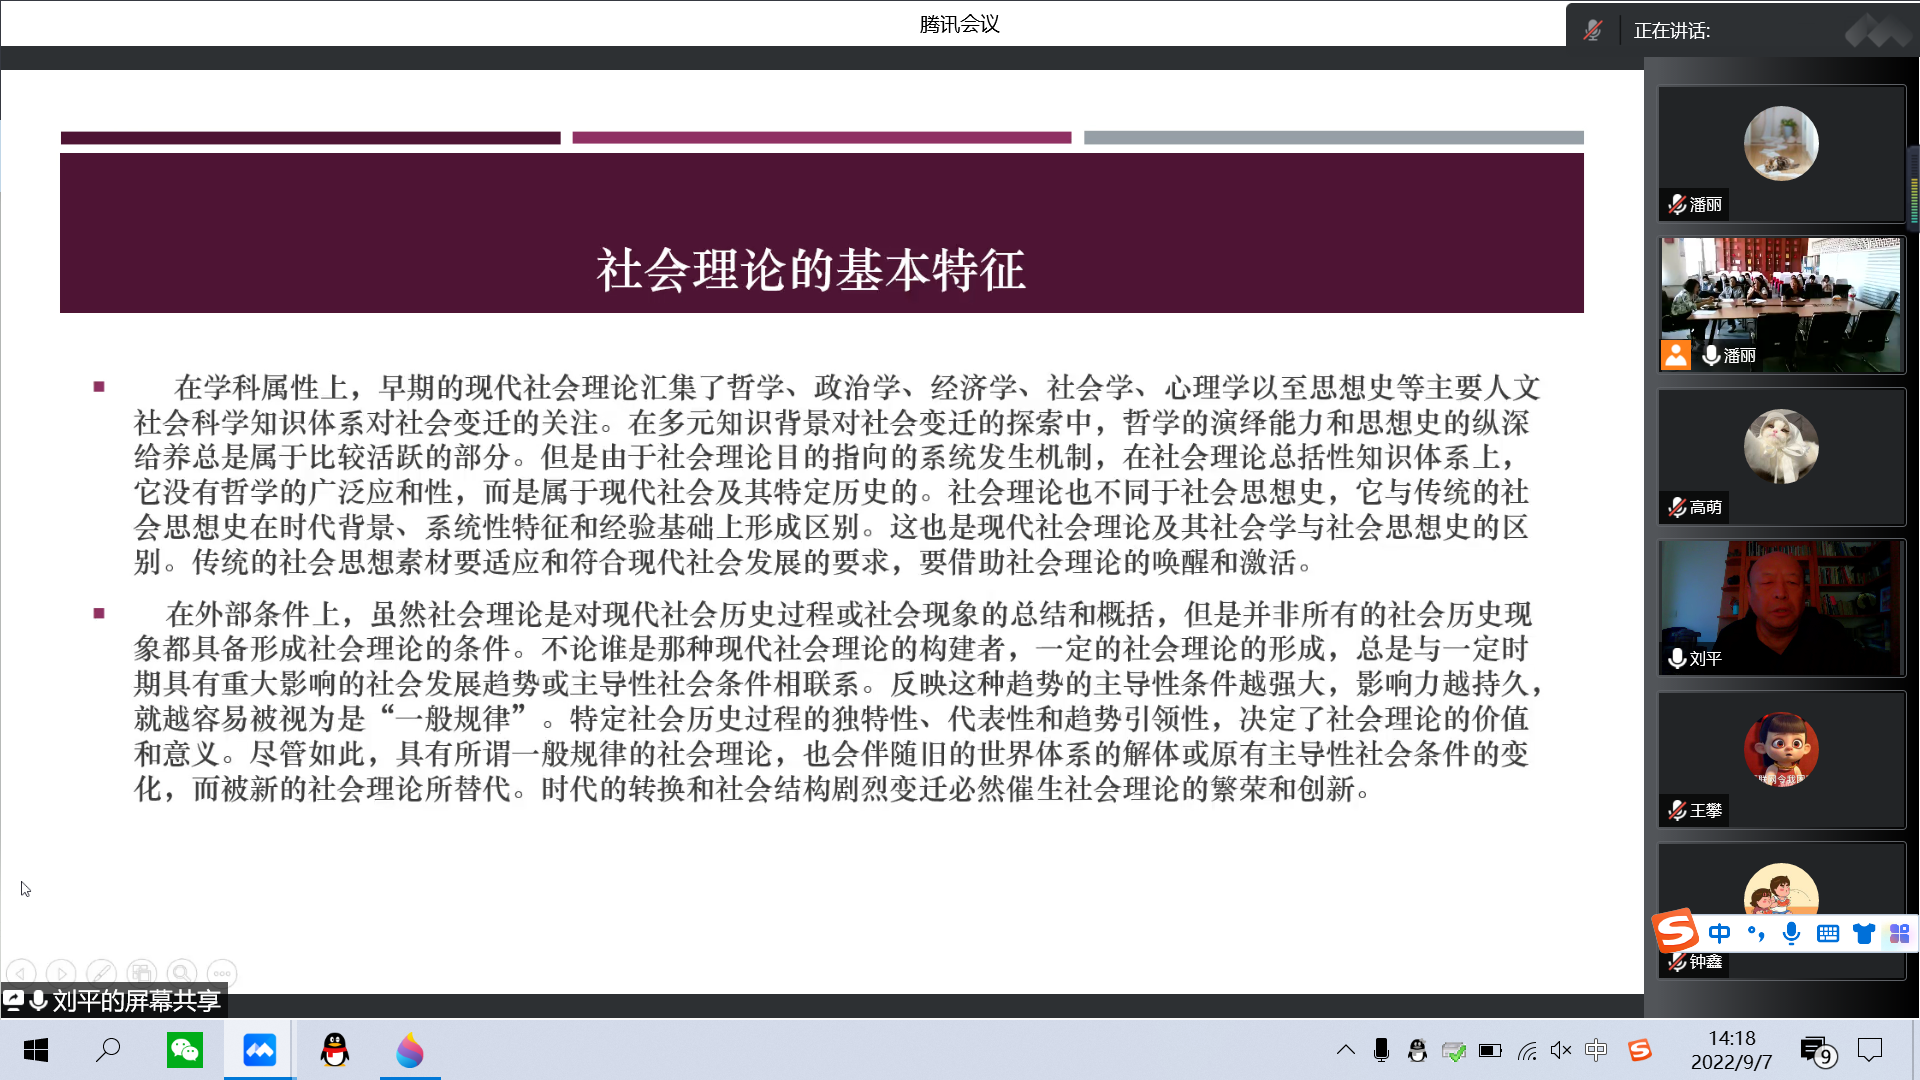
Task: Switch to the Tencent Meeting taskbar app
Action: [259, 1050]
